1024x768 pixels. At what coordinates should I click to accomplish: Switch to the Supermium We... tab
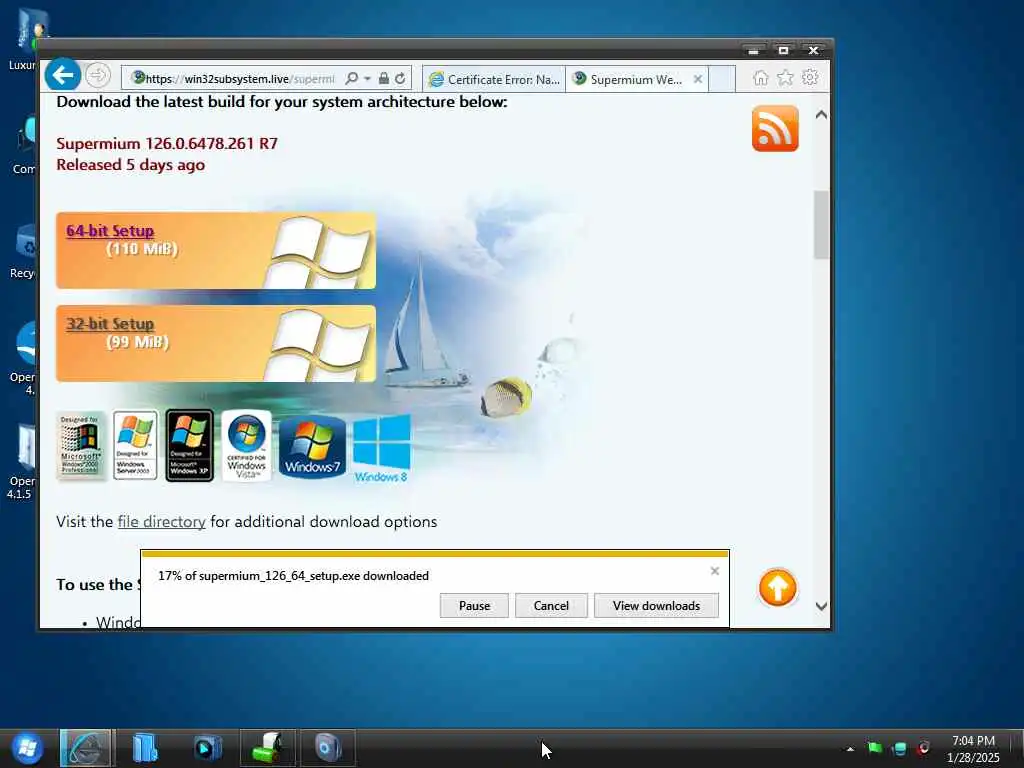[629, 79]
